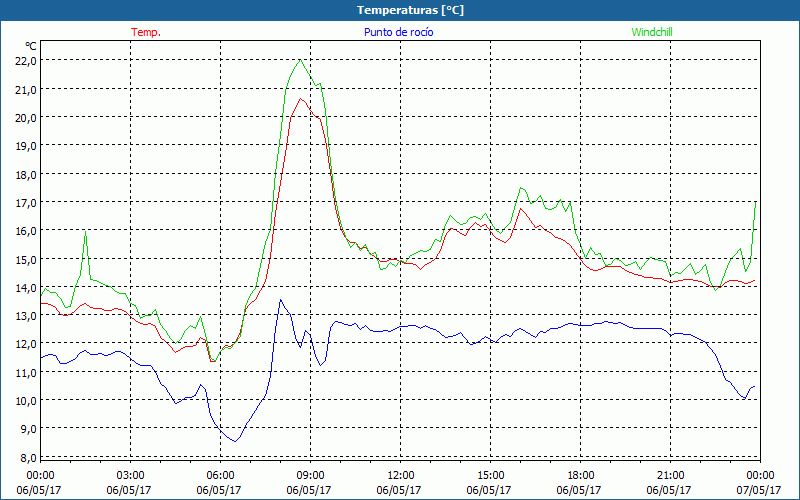Image resolution: width=800 pixels, height=500 pixels.
Task: Click the '06:00' time label
Action: click(x=220, y=475)
